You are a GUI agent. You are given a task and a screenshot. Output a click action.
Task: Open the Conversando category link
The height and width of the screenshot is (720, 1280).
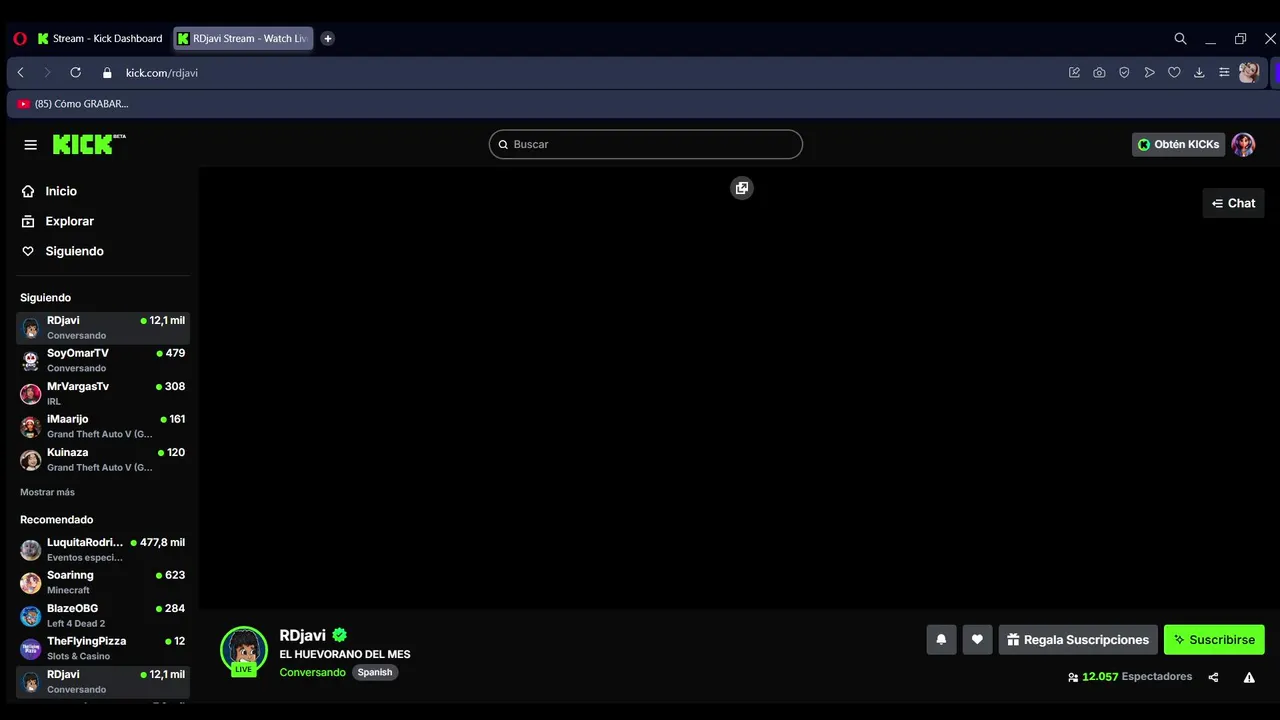click(x=313, y=672)
